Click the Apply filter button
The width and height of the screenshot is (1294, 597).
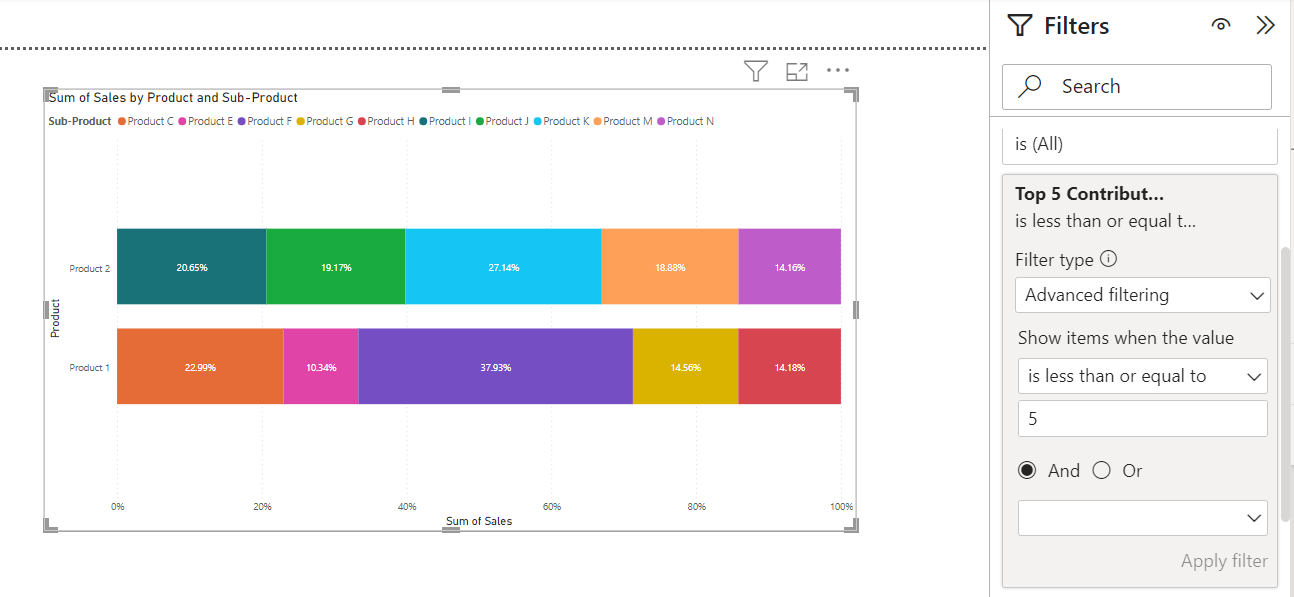click(1224, 561)
